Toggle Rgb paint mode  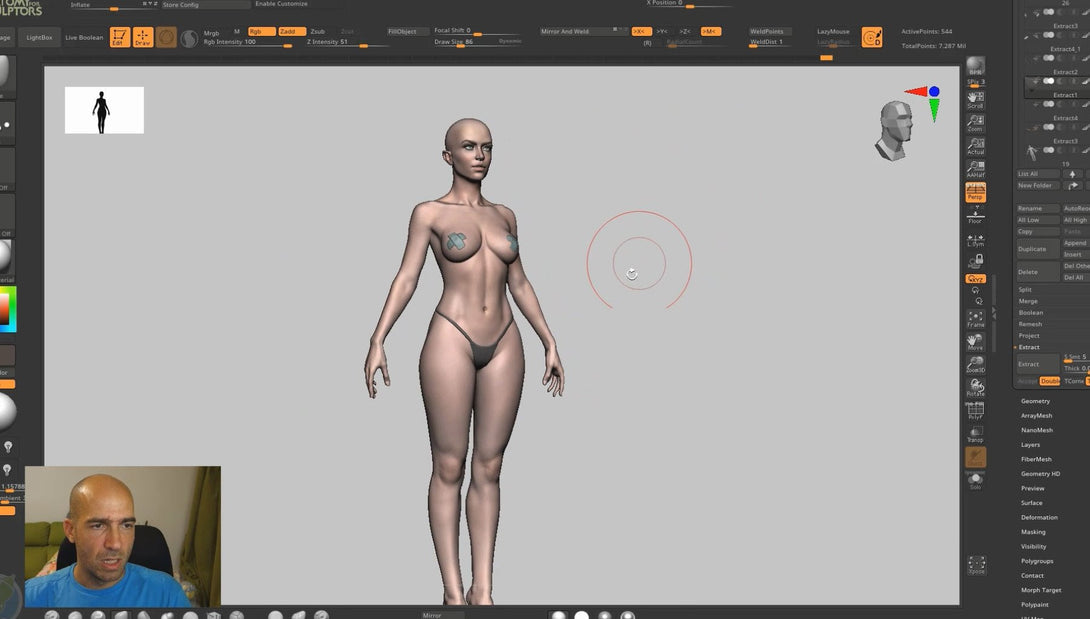261,32
